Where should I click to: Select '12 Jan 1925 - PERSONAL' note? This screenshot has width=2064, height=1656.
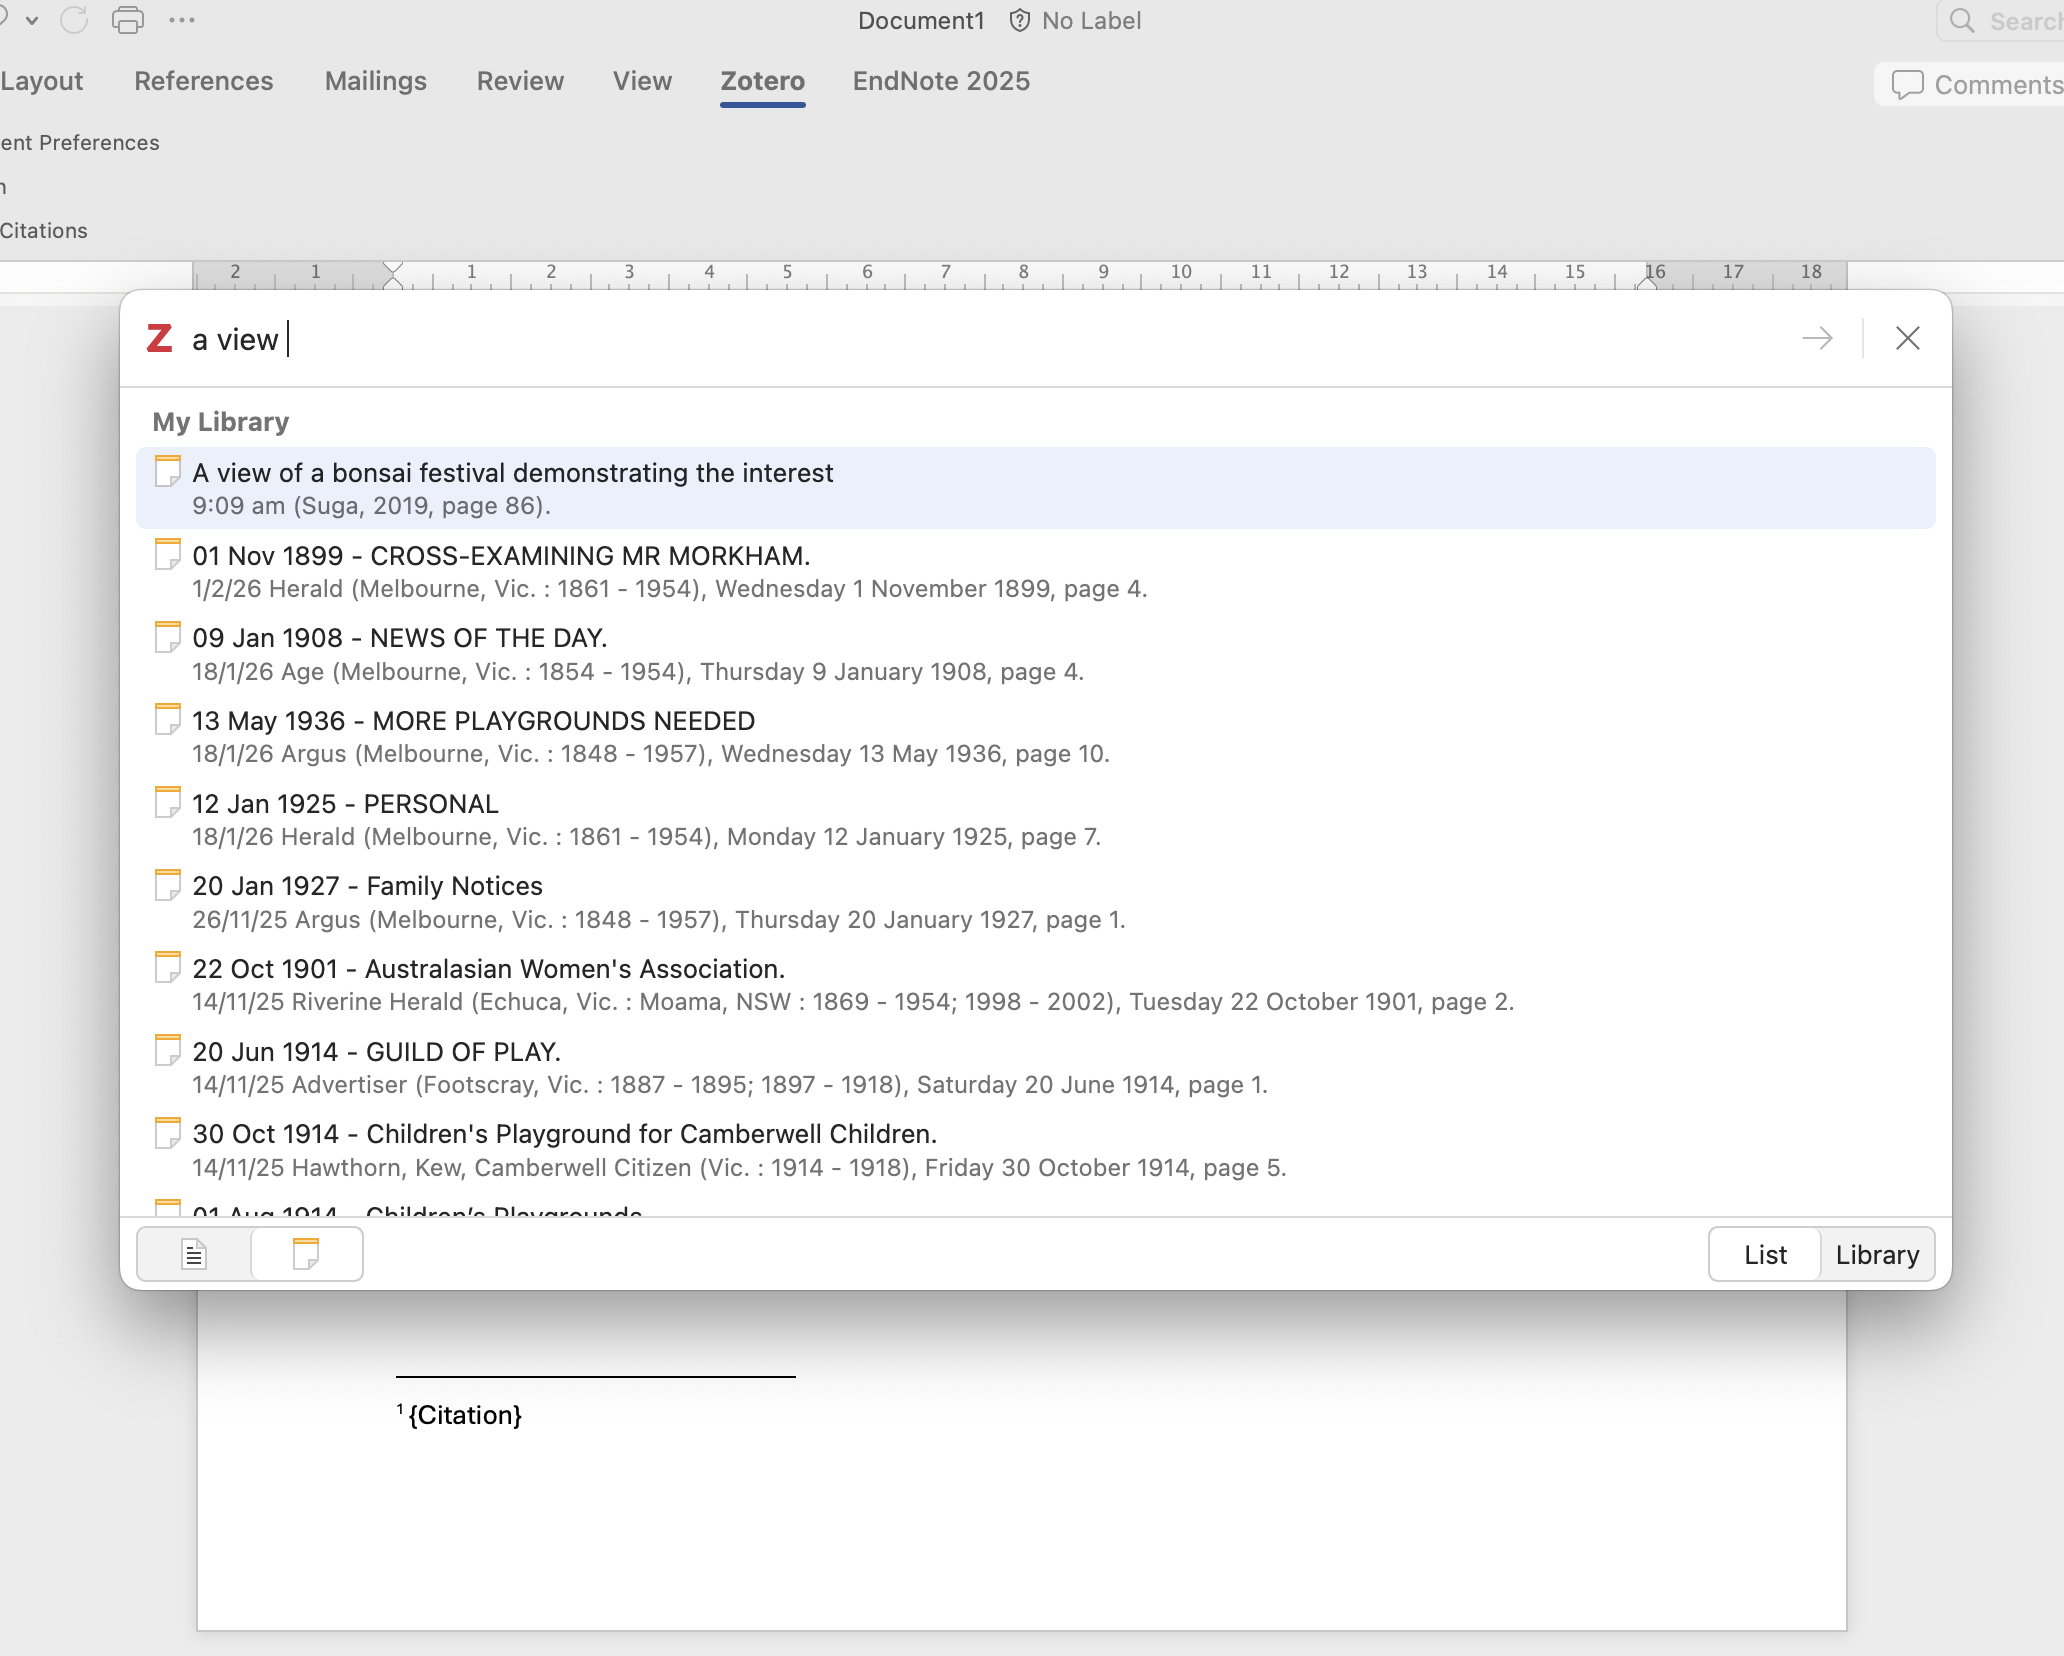pyautogui.click(x=1035, y=820)
